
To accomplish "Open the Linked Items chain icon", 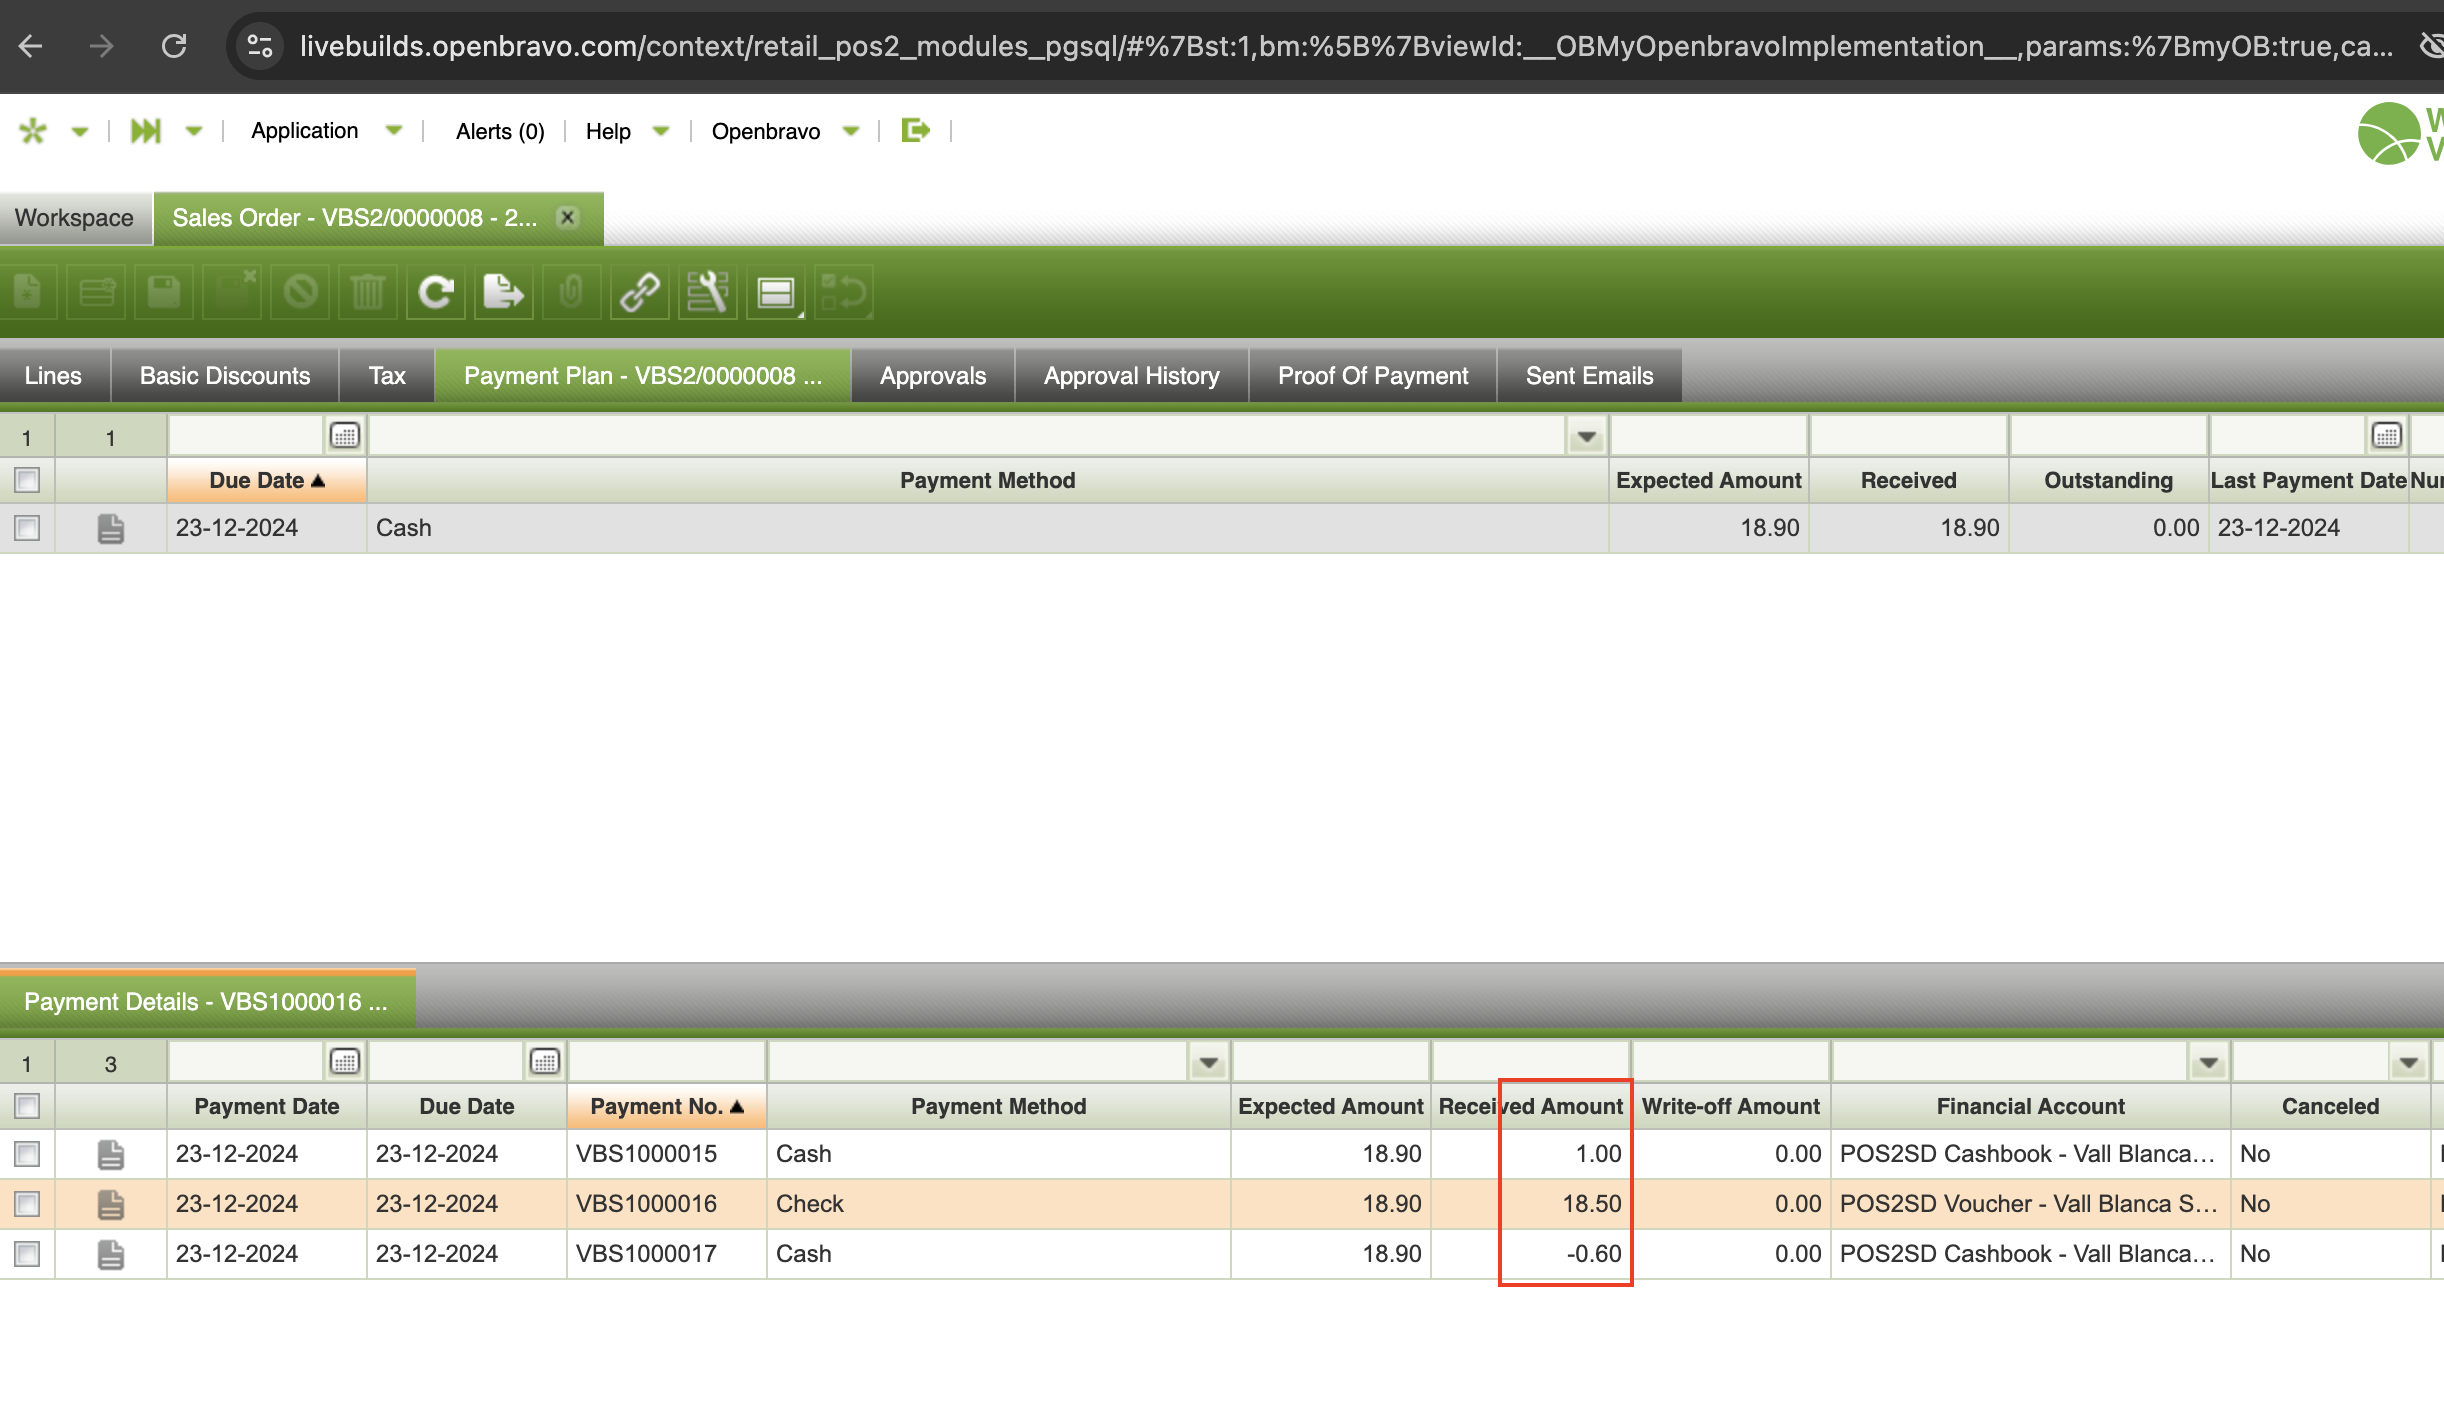I will tap(639, 293).
